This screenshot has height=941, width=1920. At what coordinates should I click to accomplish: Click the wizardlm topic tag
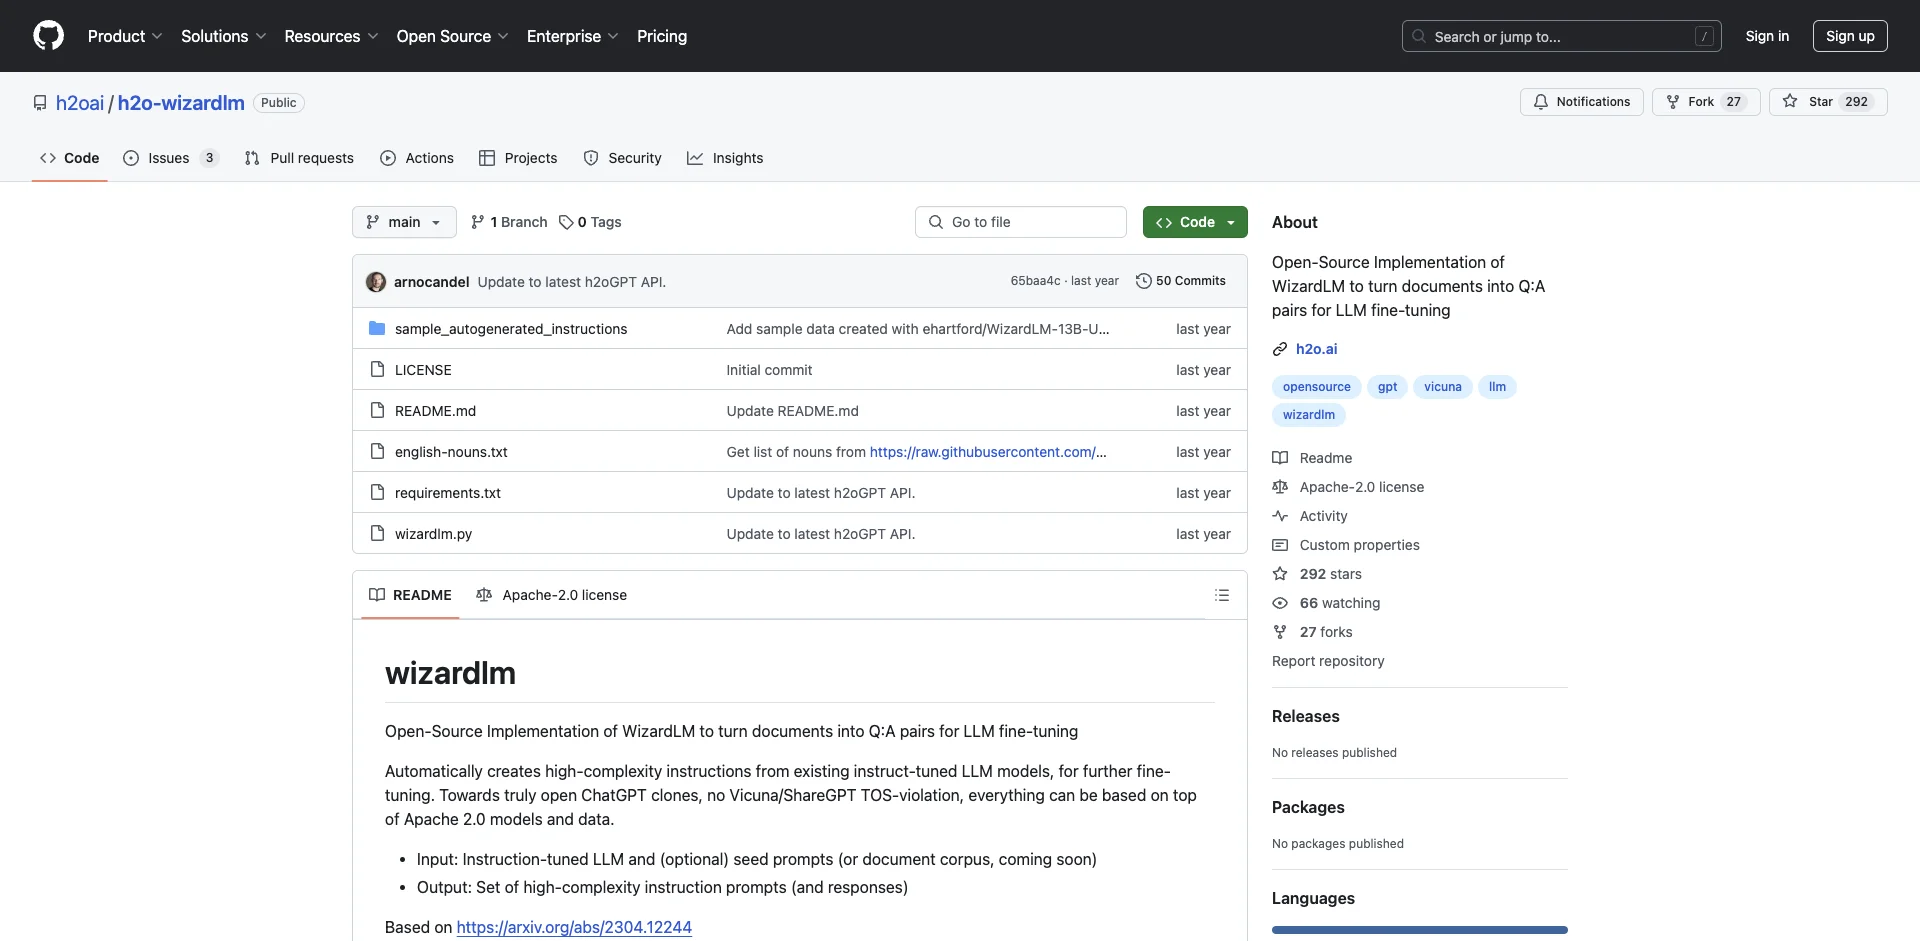pos(1308,415)
